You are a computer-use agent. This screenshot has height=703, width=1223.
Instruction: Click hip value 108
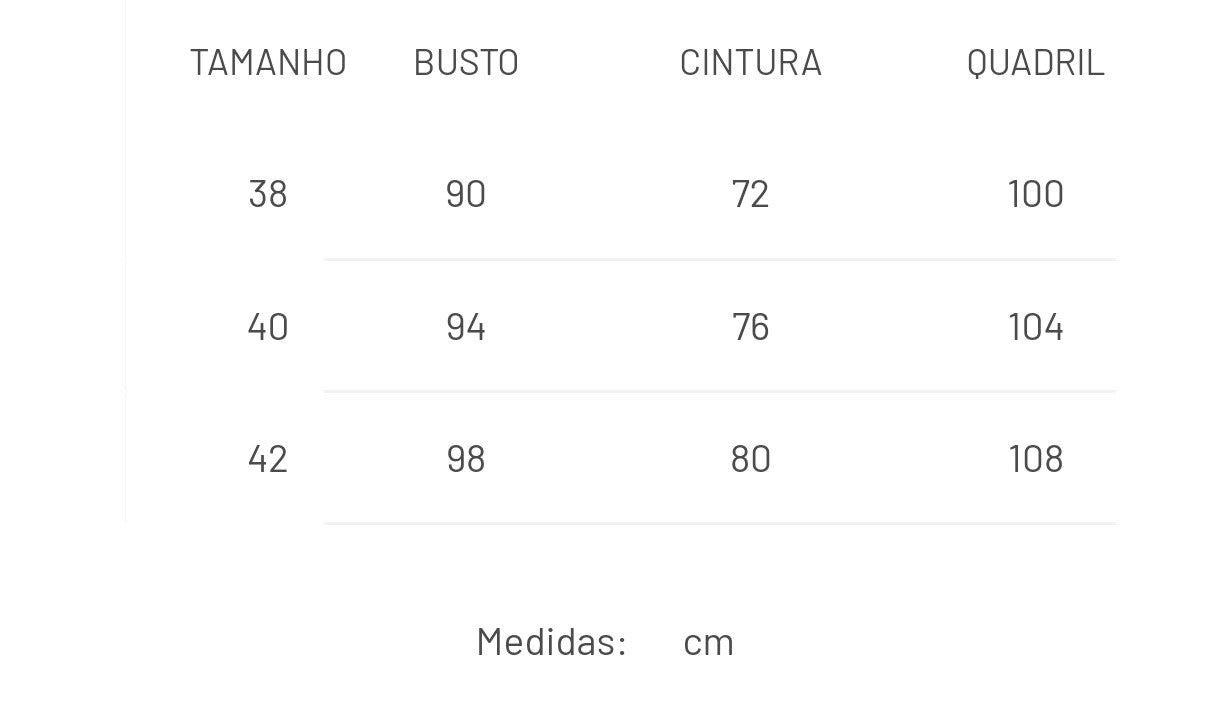1036,459
